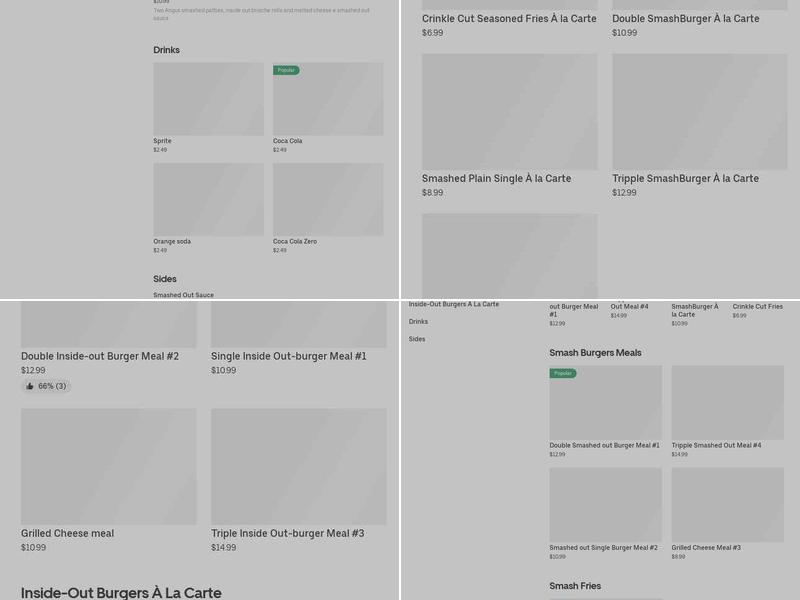
Task: Jump to Inside-Out Burgers A La Carte sidebar link
Action: [454, 304]
